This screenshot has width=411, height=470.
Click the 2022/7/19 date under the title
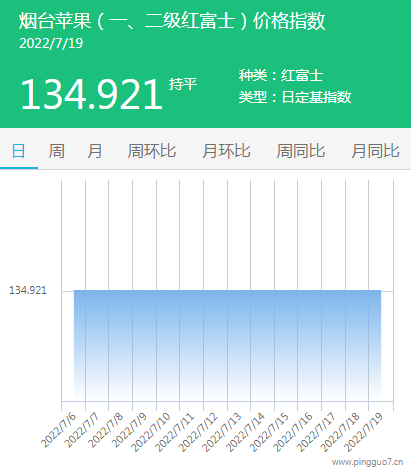[51, 43]
